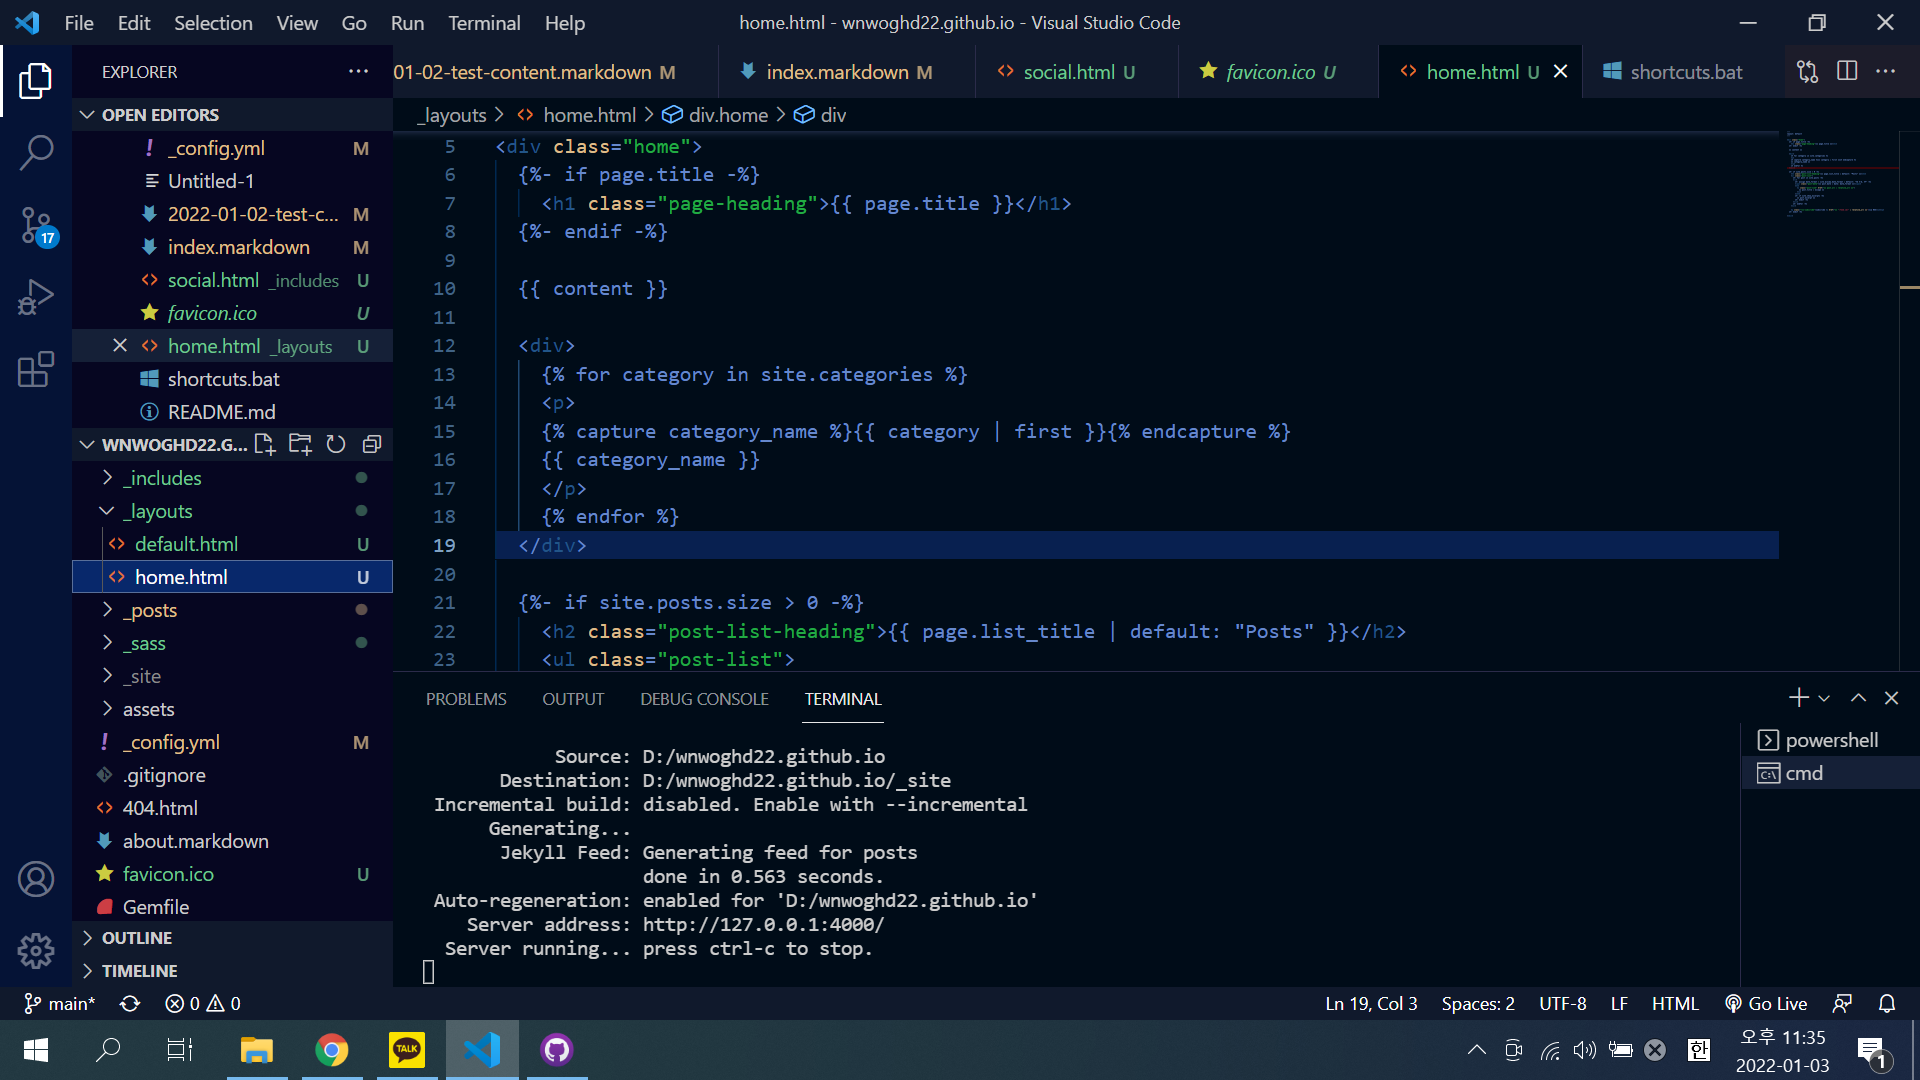Open Source Control view with 17 changes
This screenshot has height=1080, width=1920.
[x=36, y=226]
